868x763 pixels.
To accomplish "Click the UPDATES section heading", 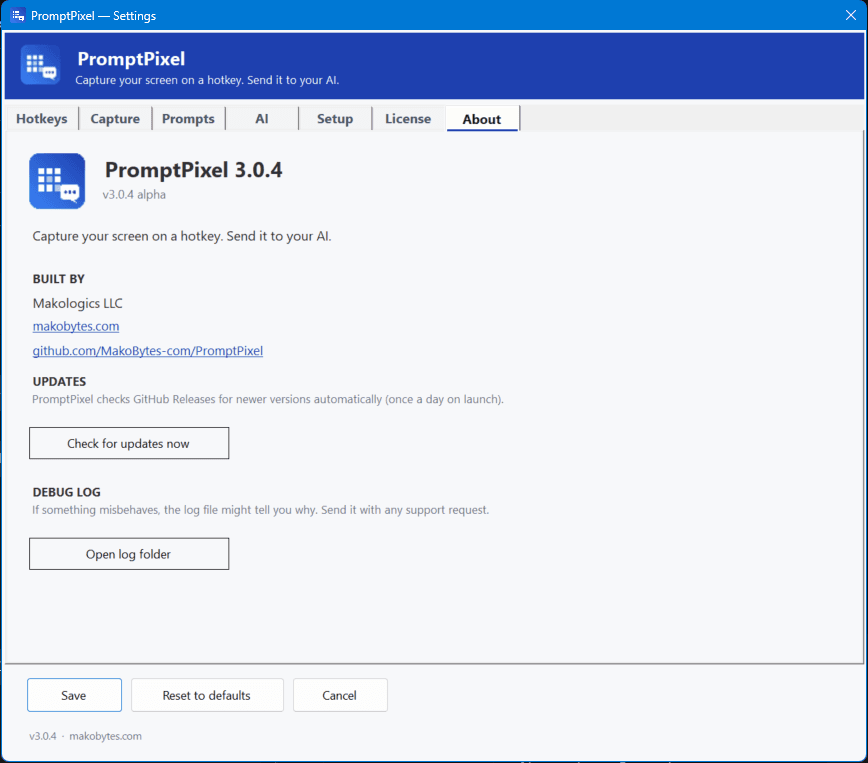I will 59,382.
